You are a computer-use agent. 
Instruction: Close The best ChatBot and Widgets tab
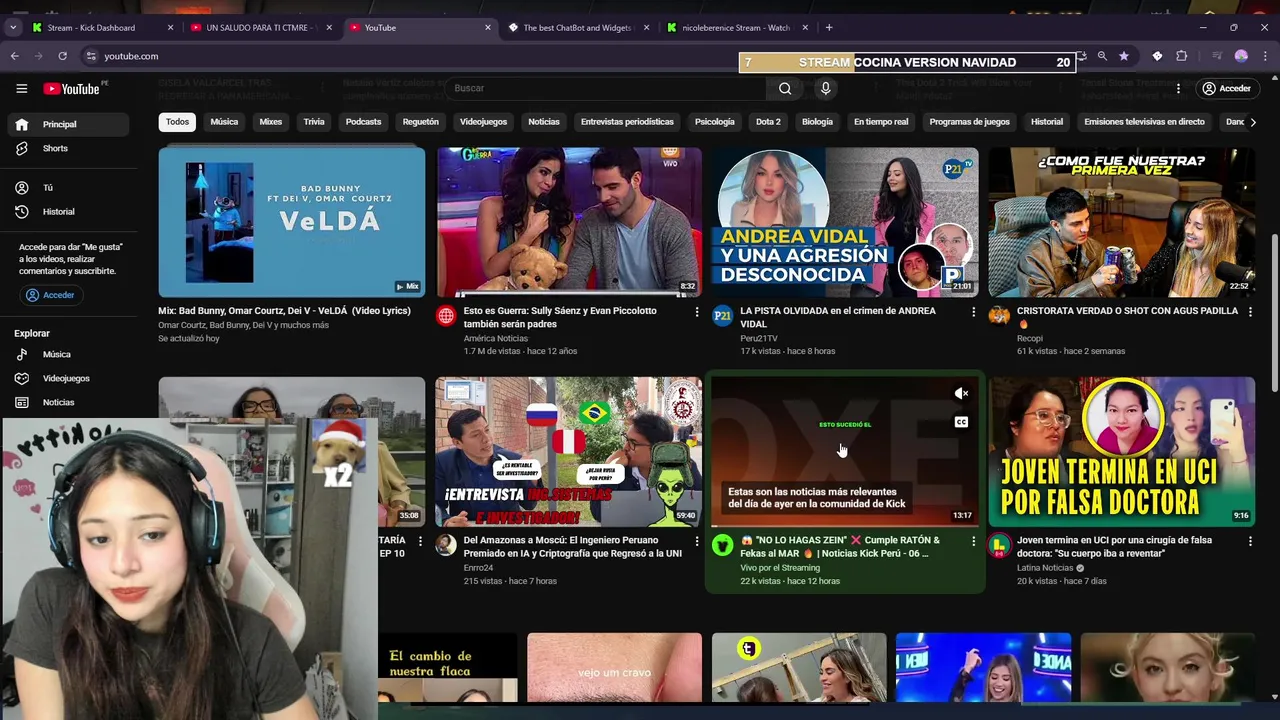click(x=646, y=27)
